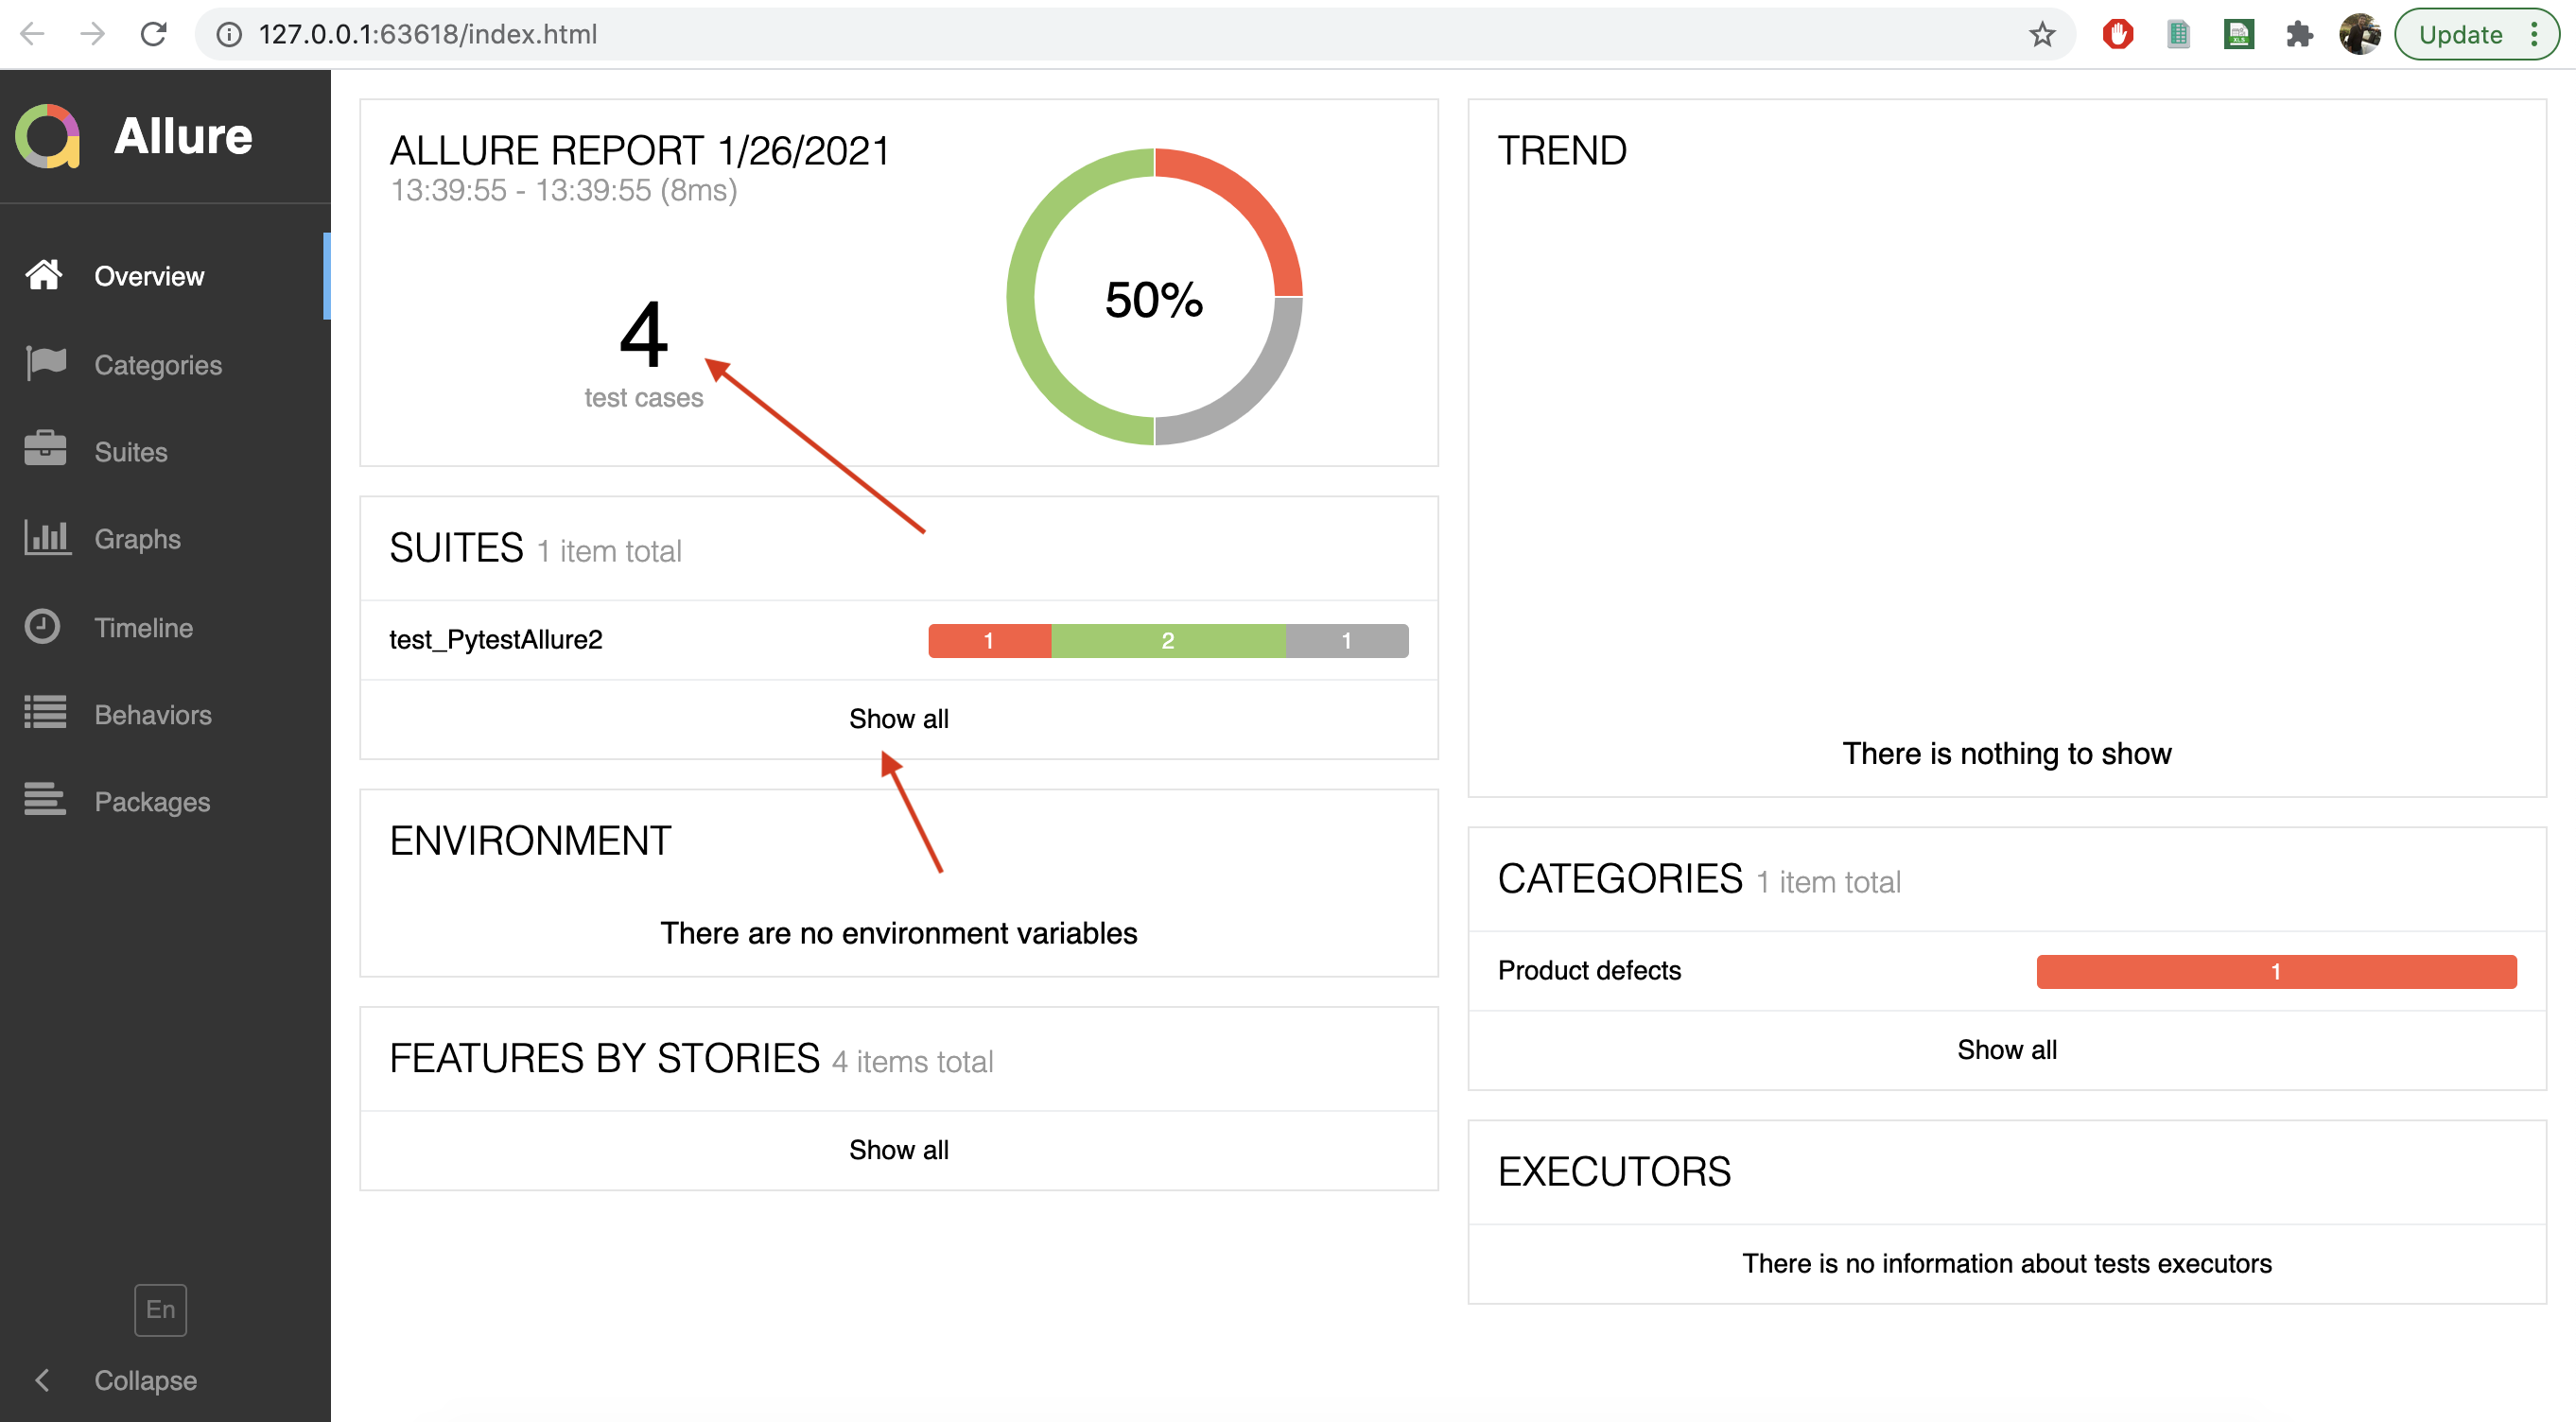Click the bookmark star icon
This screenshot has height=1422, width=2576.
click(x=2042, y=34)
